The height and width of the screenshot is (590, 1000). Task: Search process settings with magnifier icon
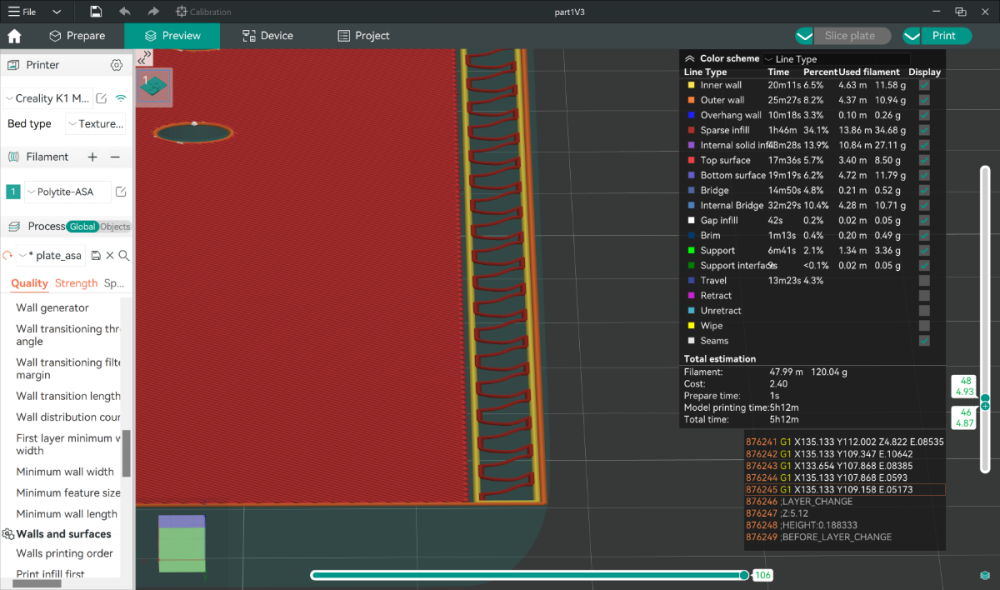(x=124, y=256)
